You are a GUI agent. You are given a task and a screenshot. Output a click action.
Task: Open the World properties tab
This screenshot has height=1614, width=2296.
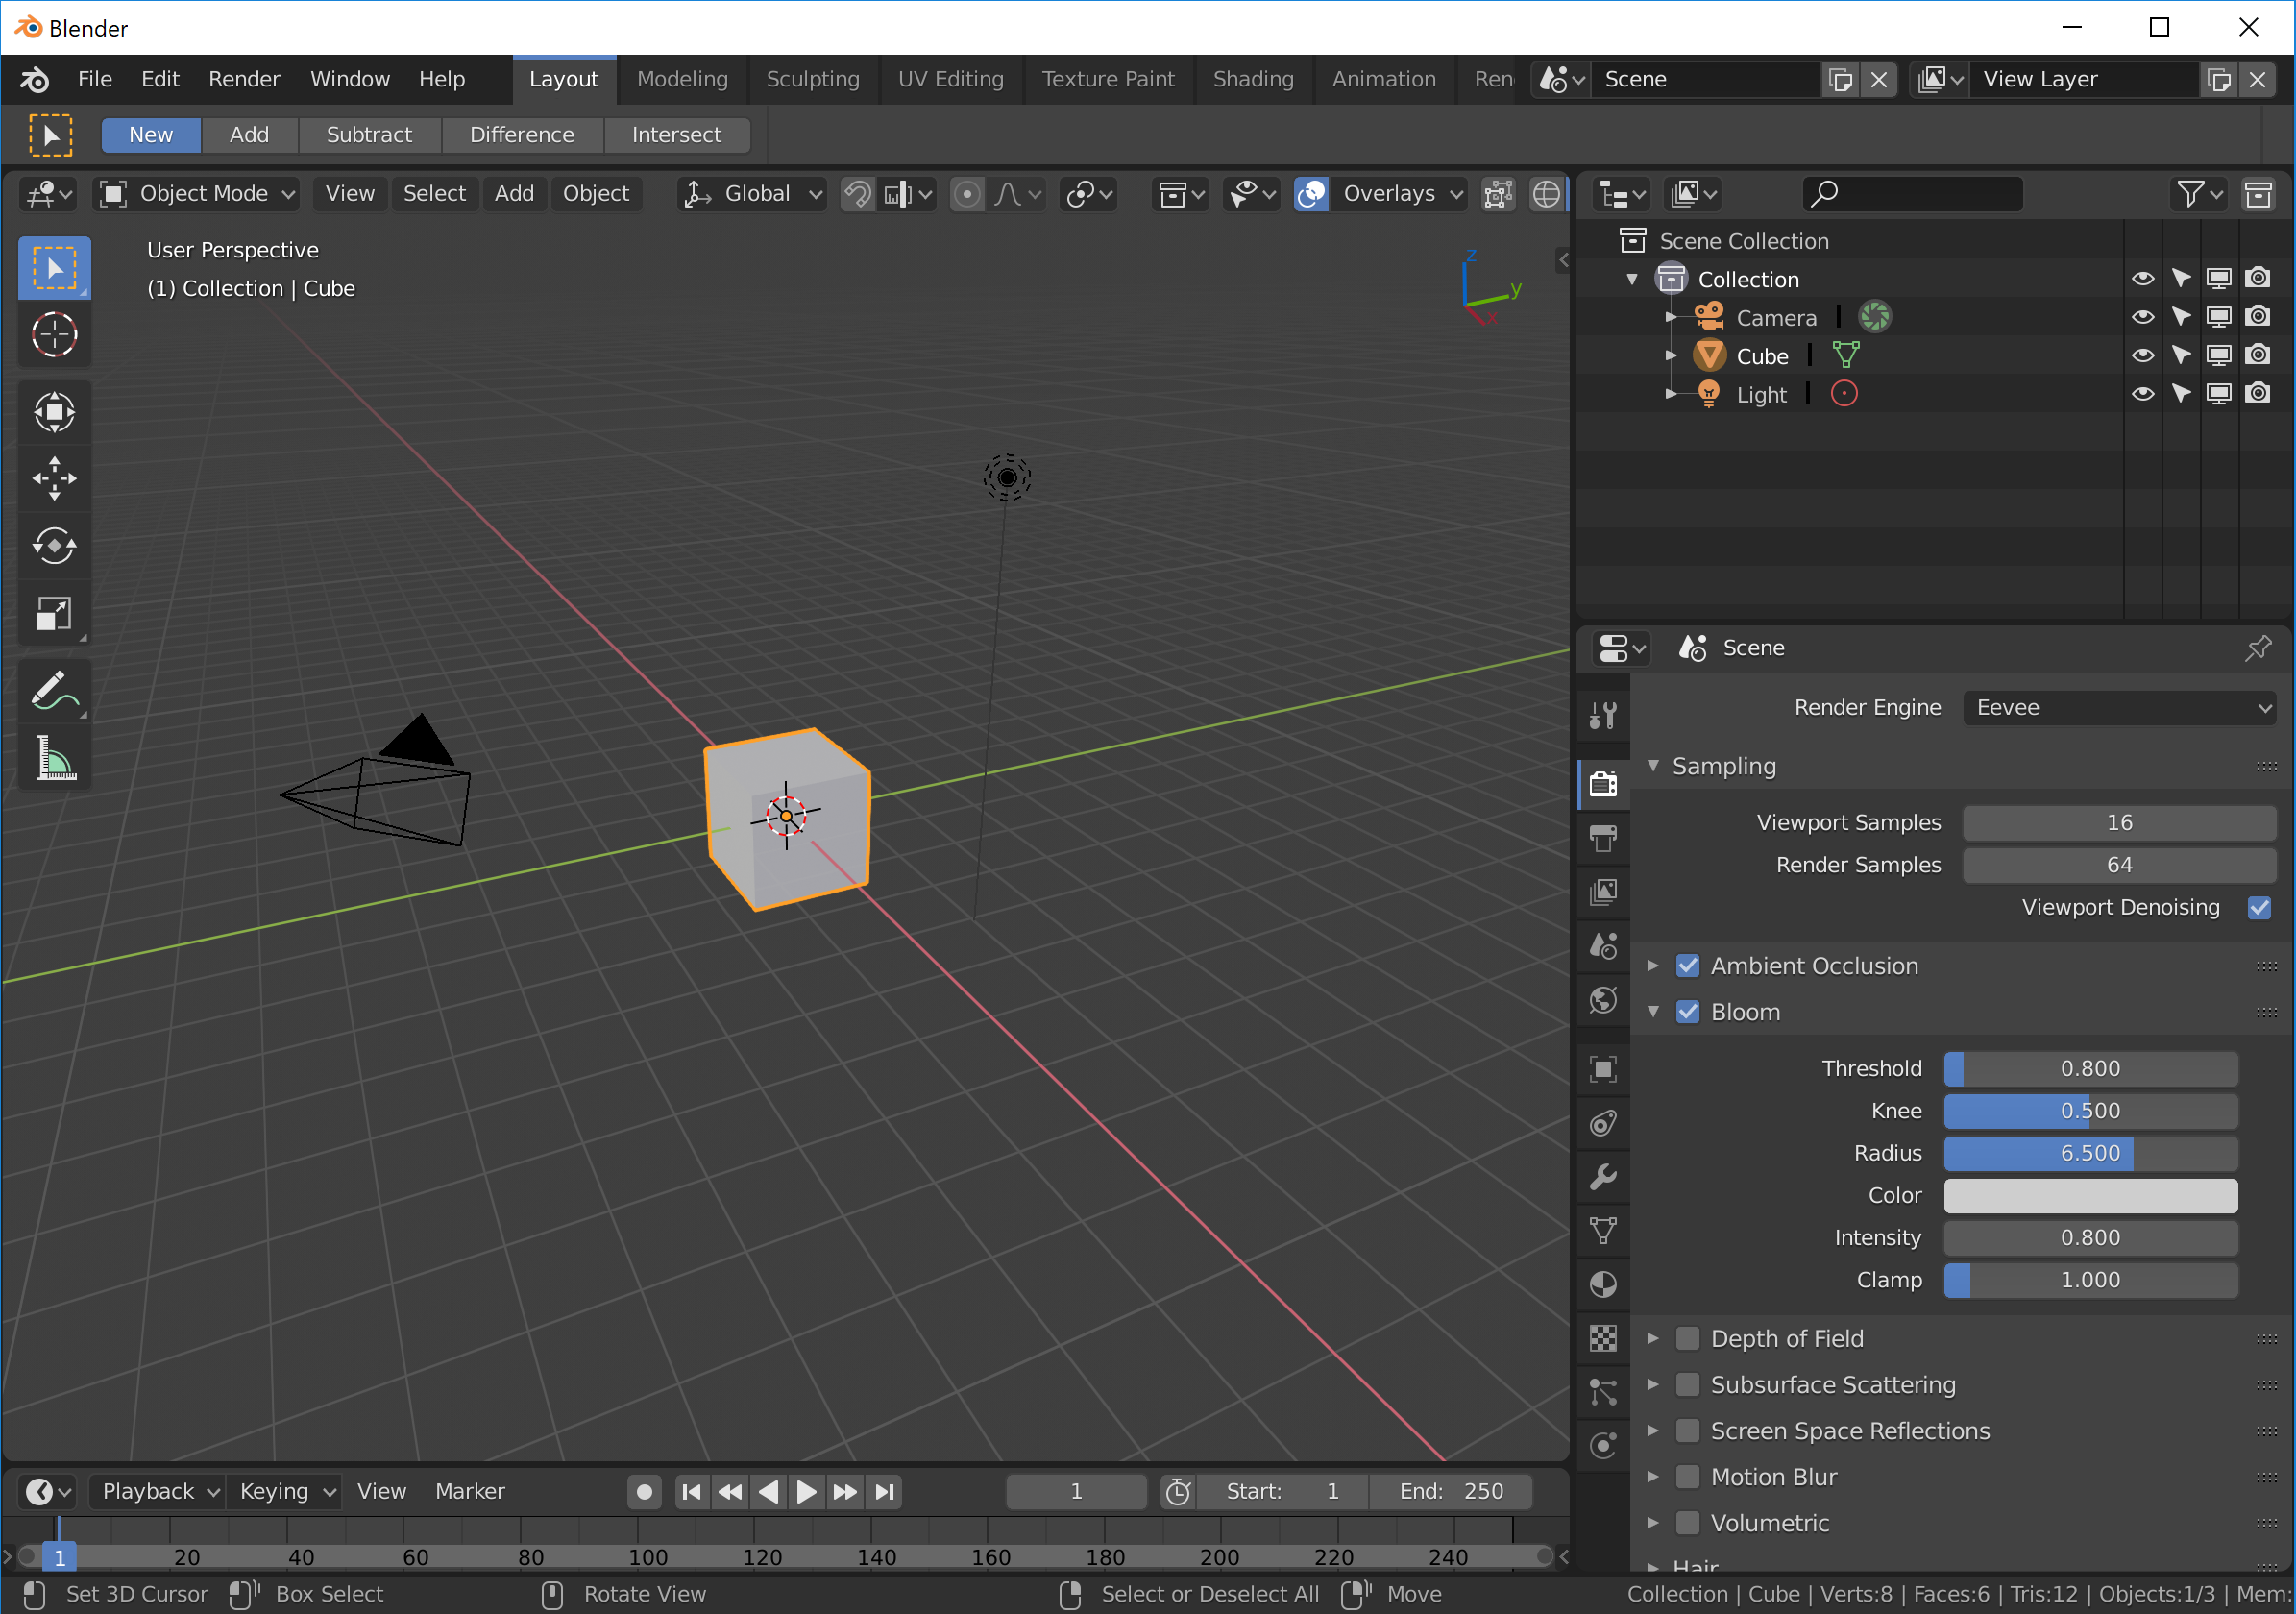tap(1603, 1000)
